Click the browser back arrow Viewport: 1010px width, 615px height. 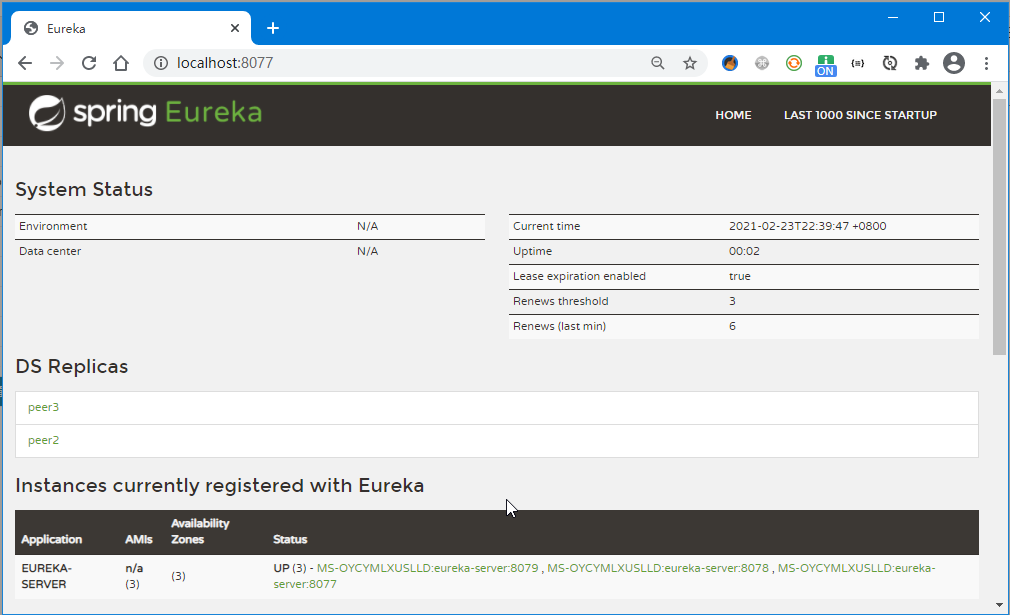click(25, 63)
